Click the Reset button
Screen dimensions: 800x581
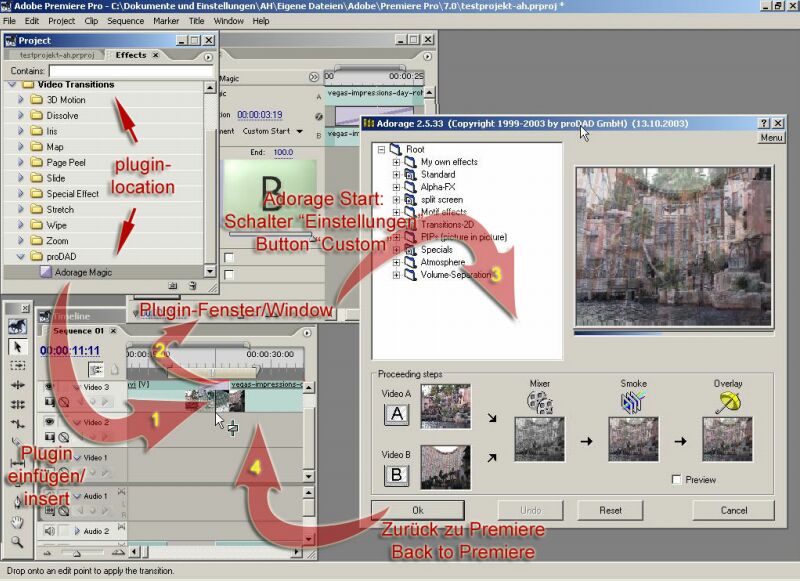pyautogui.click(x=610, y=510)
